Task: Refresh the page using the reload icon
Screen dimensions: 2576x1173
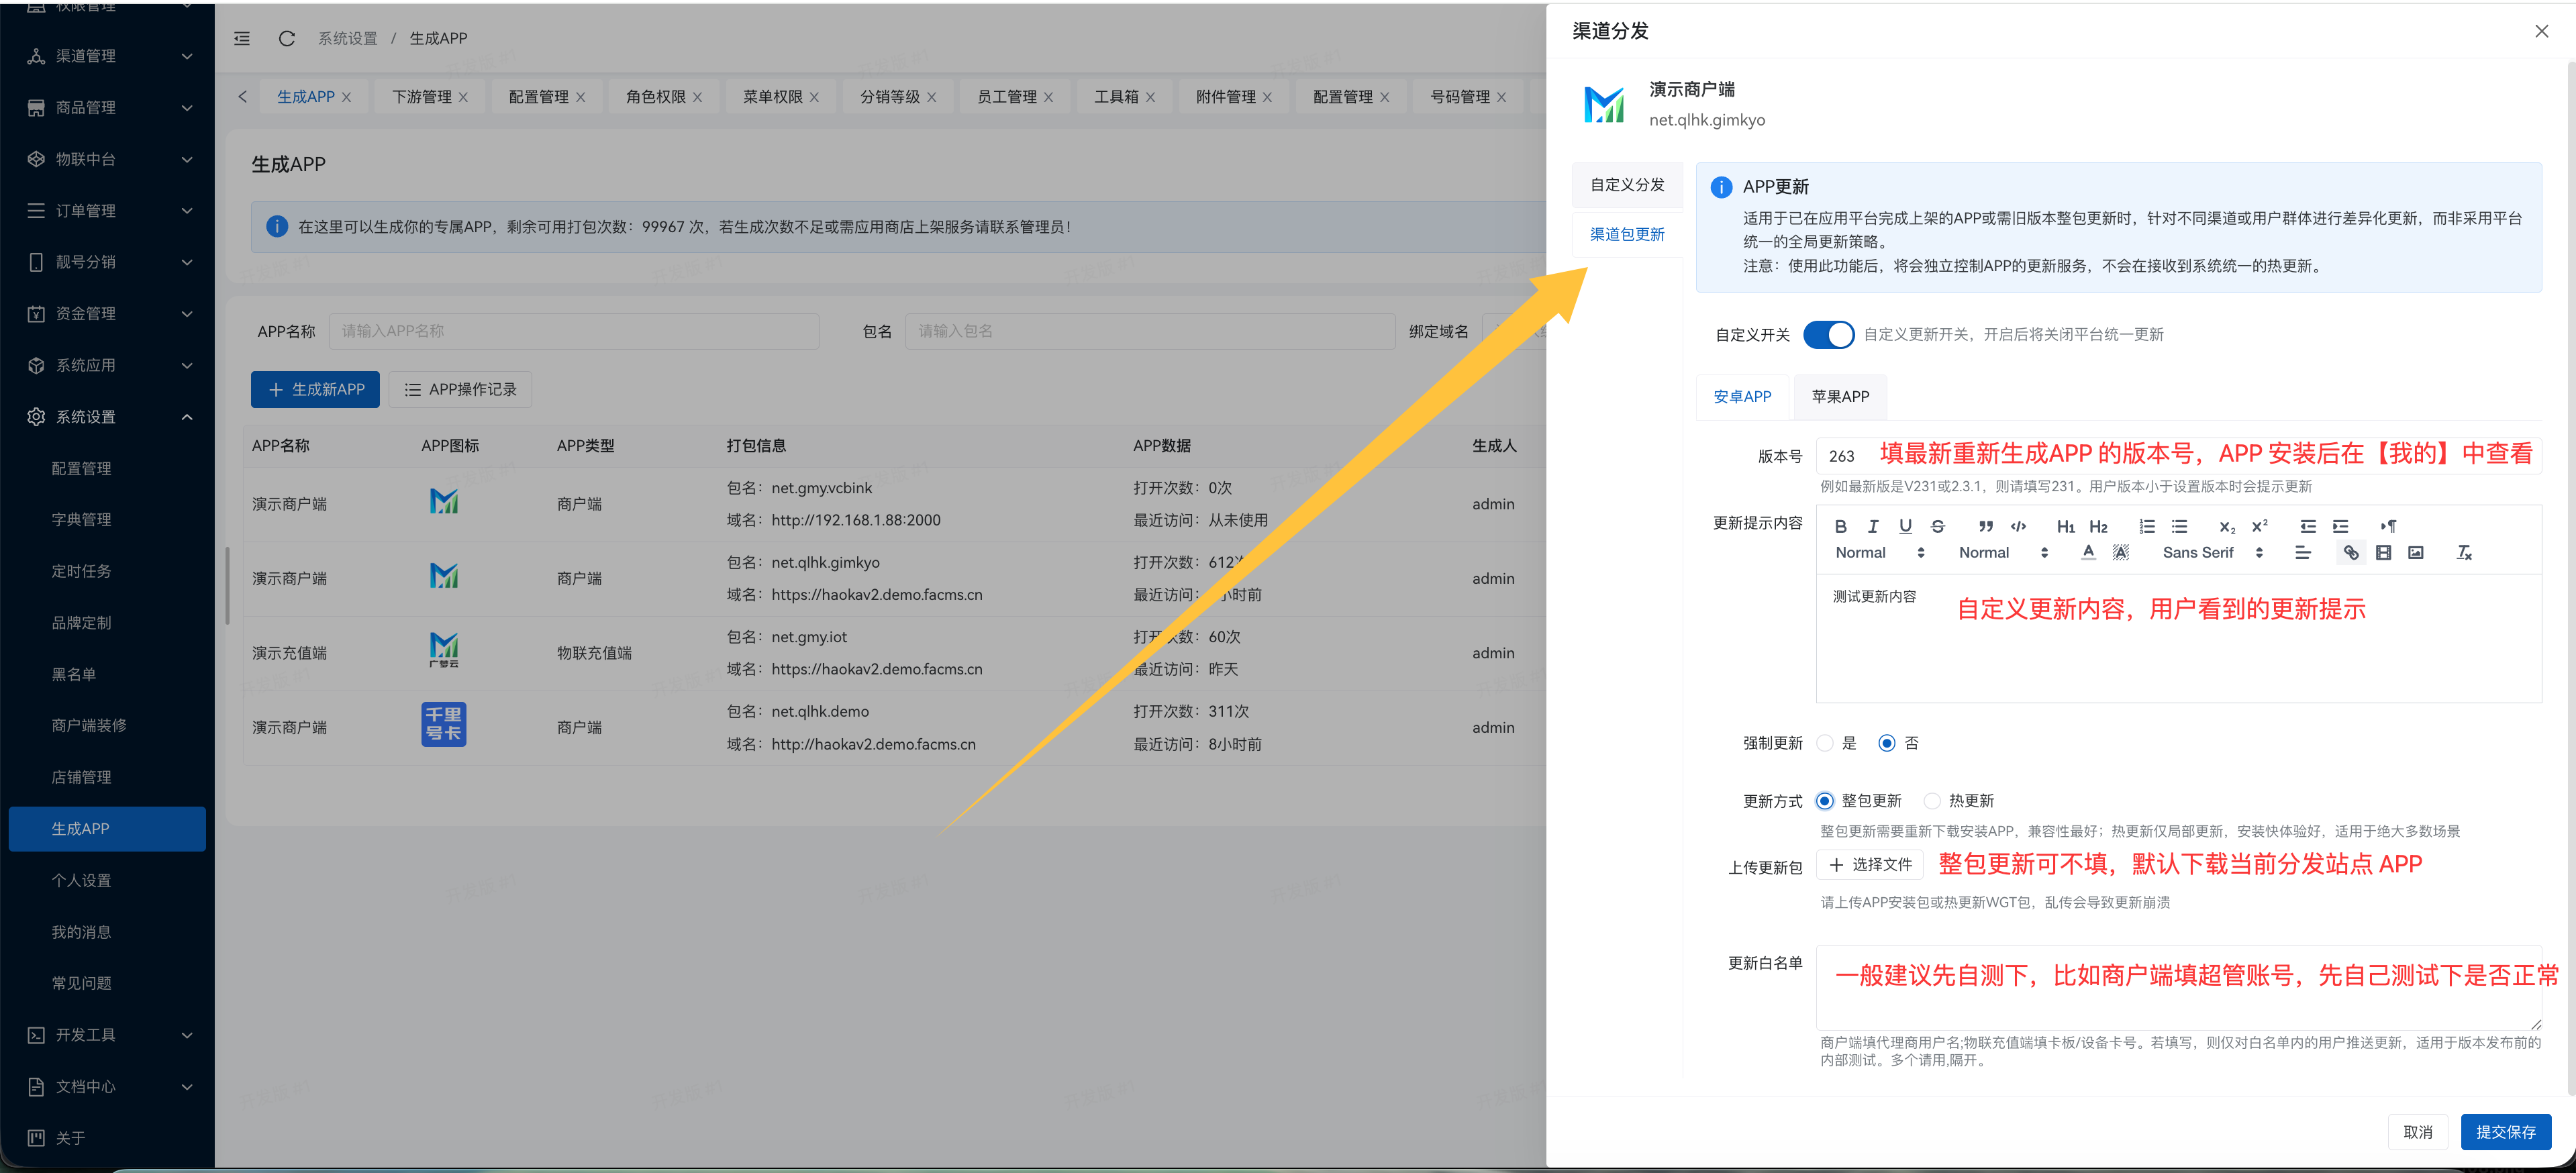Action: click(x=287, y=38)
